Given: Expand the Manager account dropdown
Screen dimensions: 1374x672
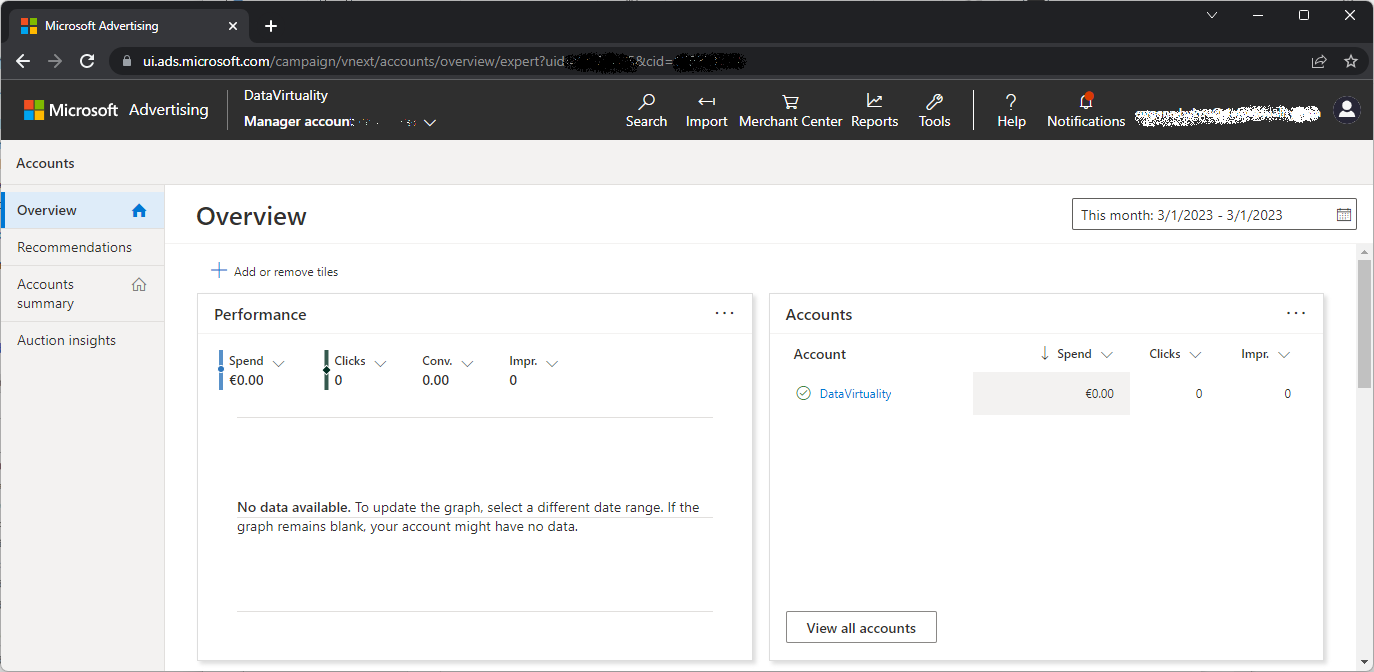Looking at the screenshot, I should tap(430, 122).
